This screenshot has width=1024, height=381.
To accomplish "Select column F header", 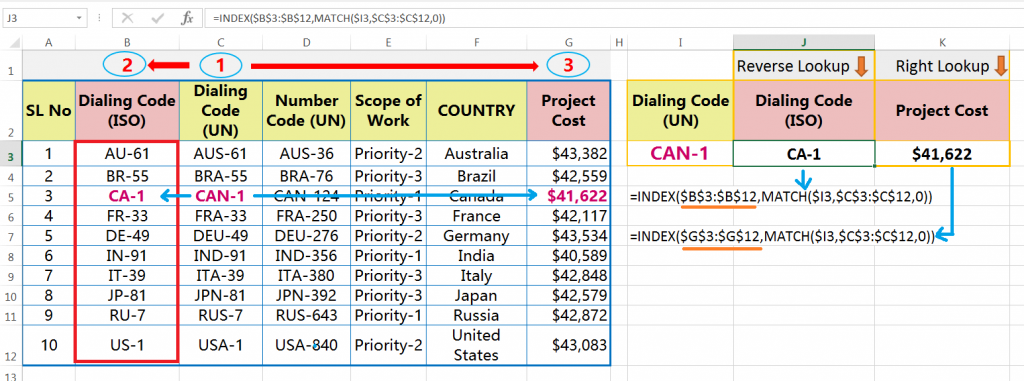I will (x=477, y=42).
